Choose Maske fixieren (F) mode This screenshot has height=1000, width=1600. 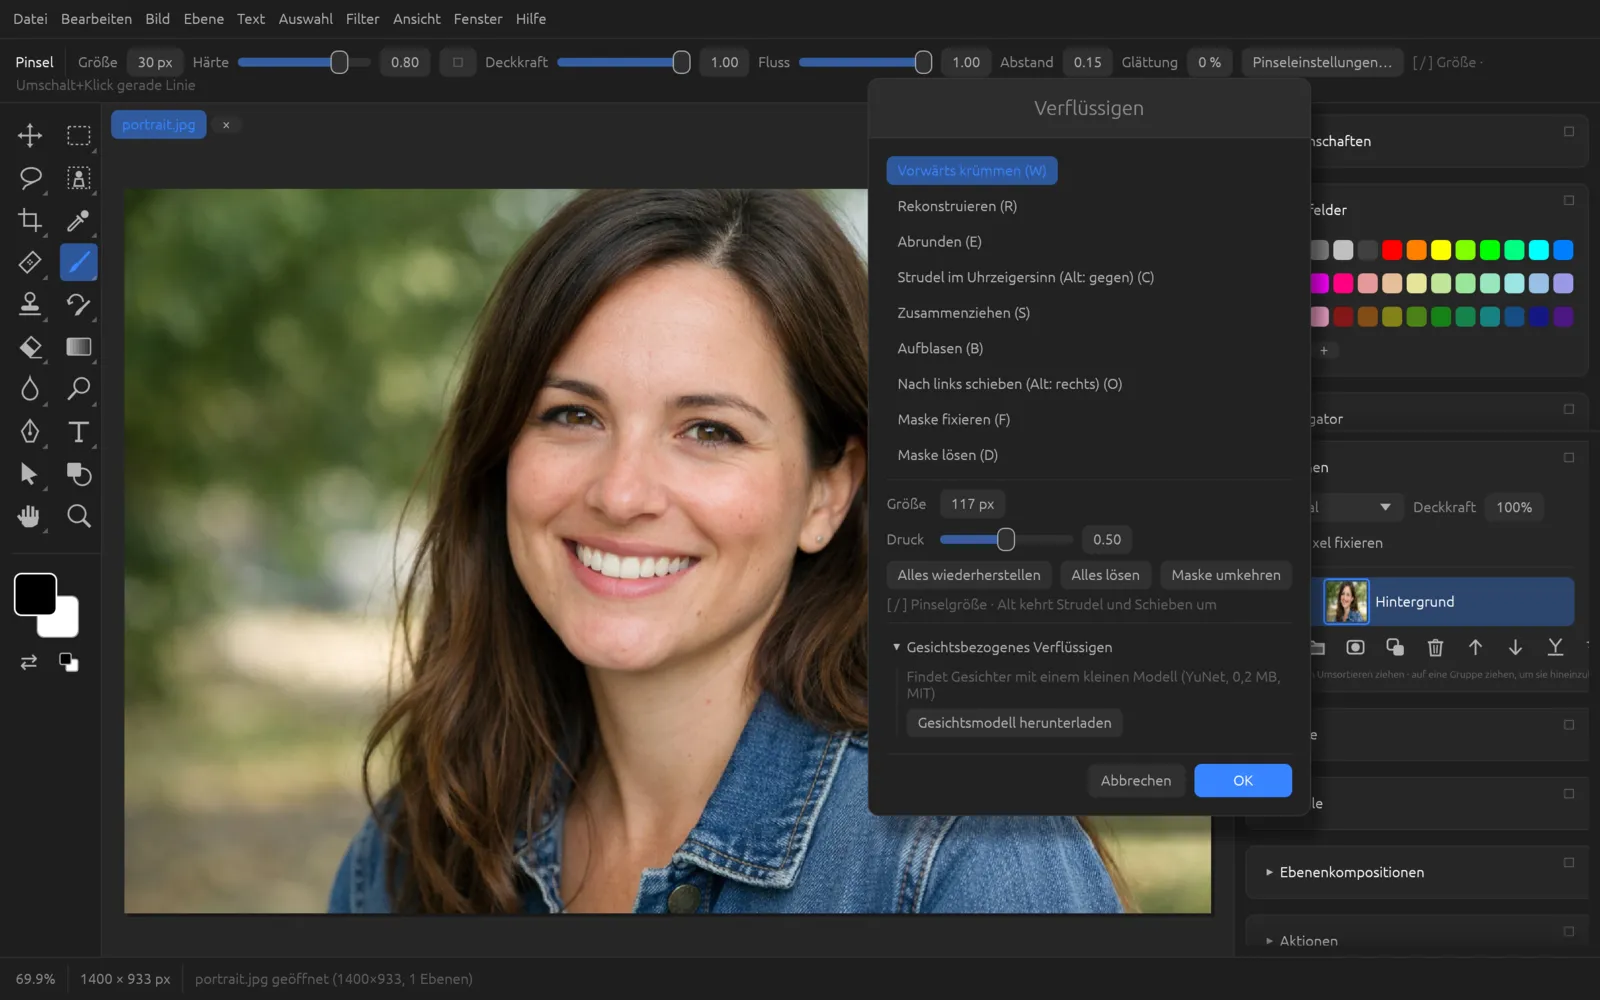953,419
